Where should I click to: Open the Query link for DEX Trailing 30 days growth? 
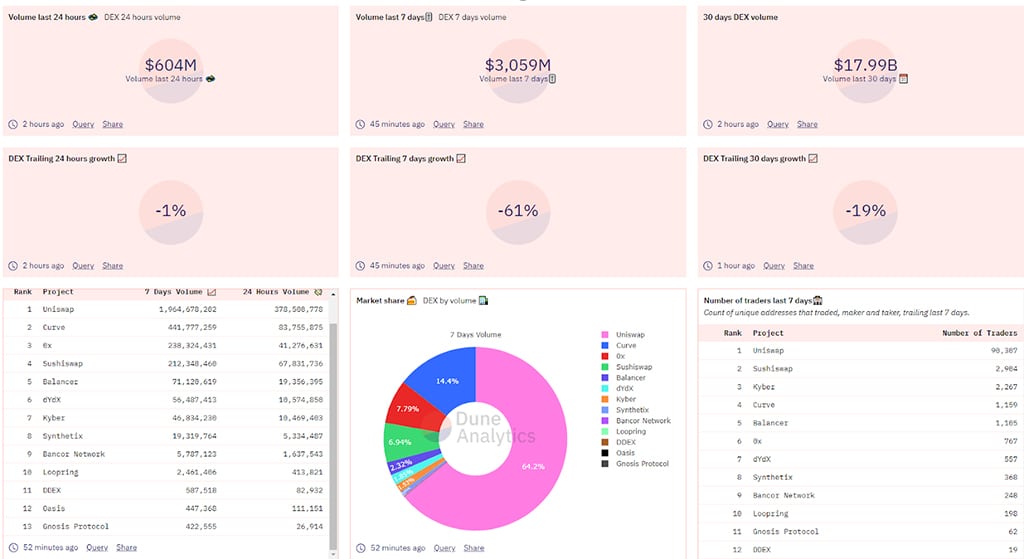point(774,266)
